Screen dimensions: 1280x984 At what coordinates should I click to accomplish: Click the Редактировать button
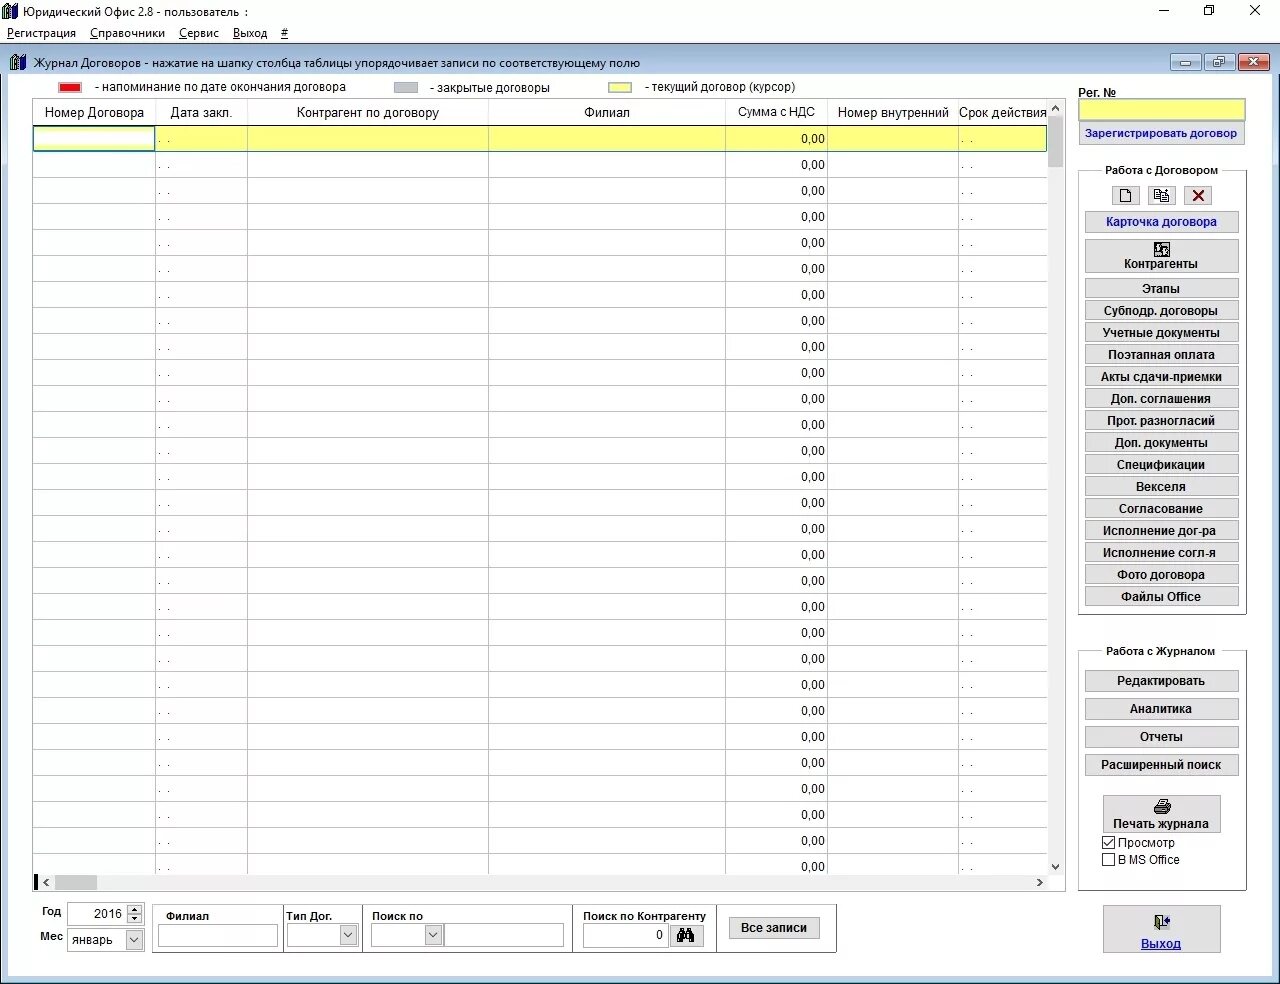tap(1161, 681)
